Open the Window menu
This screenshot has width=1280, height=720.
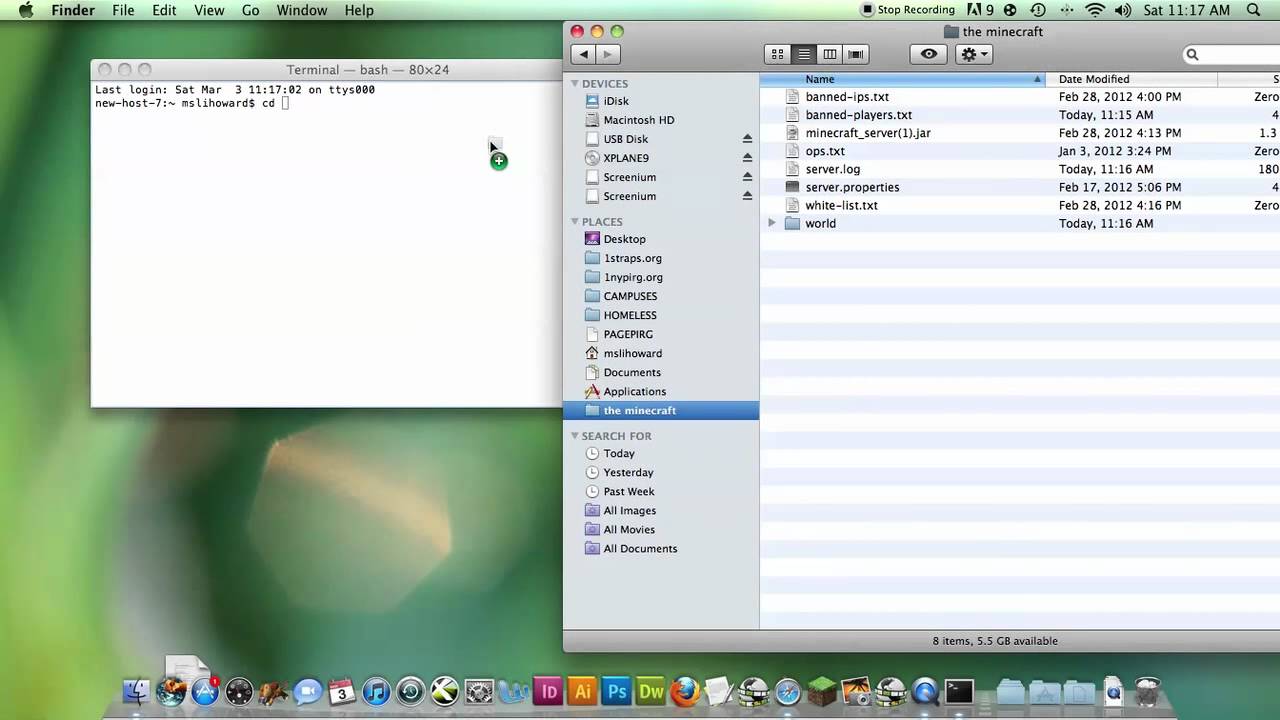[x=301, y=10]
